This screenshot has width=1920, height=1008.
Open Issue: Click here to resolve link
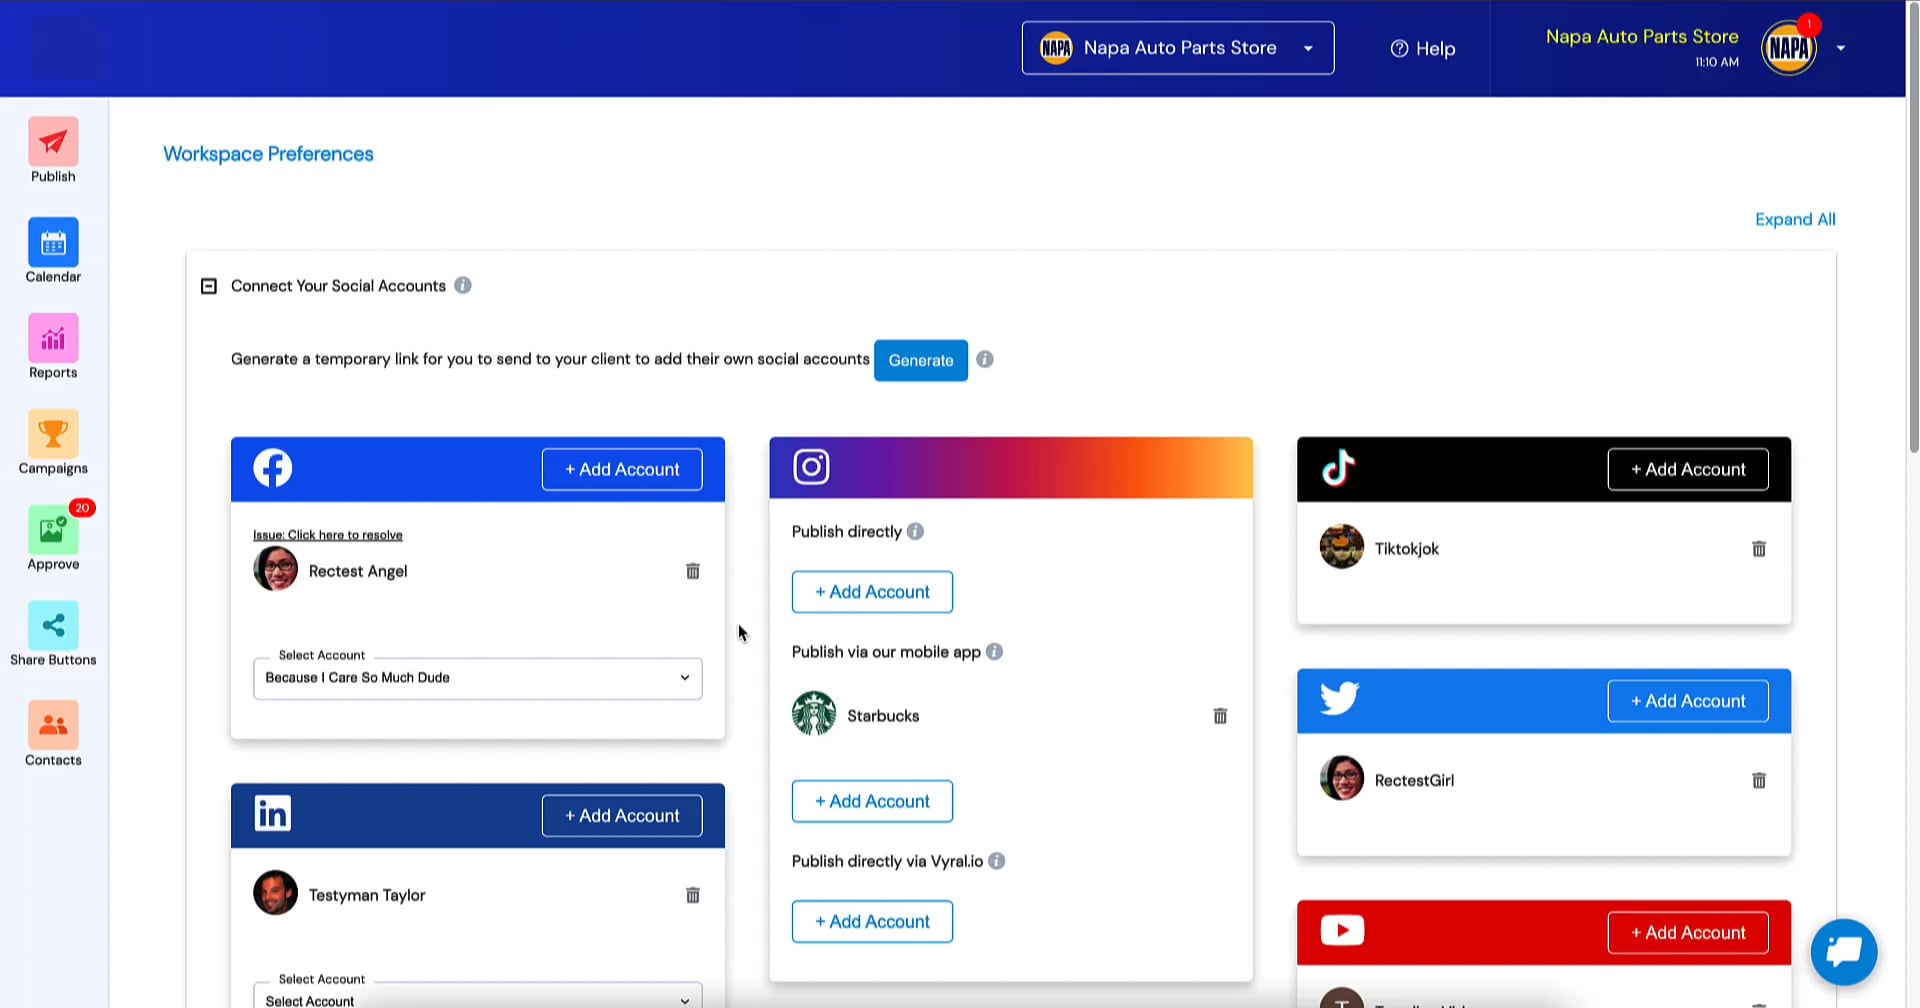[327, 534]
